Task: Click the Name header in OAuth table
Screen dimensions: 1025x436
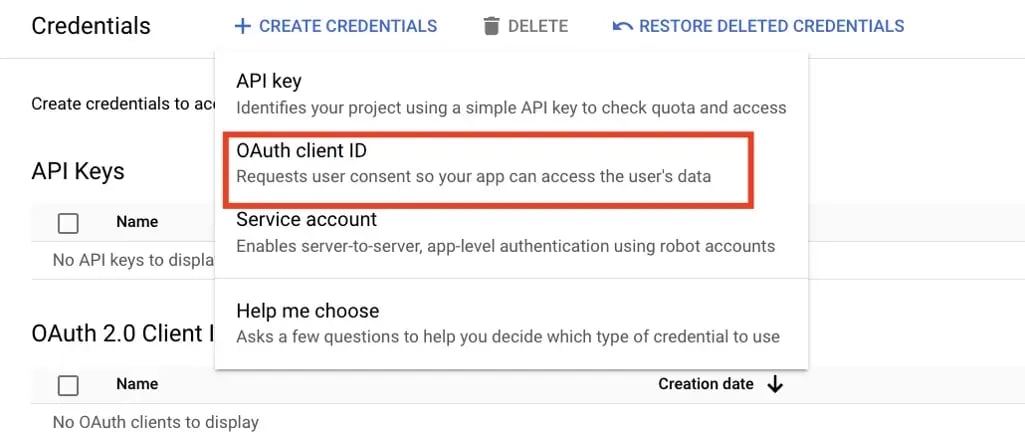Action: tap(137, 384)
